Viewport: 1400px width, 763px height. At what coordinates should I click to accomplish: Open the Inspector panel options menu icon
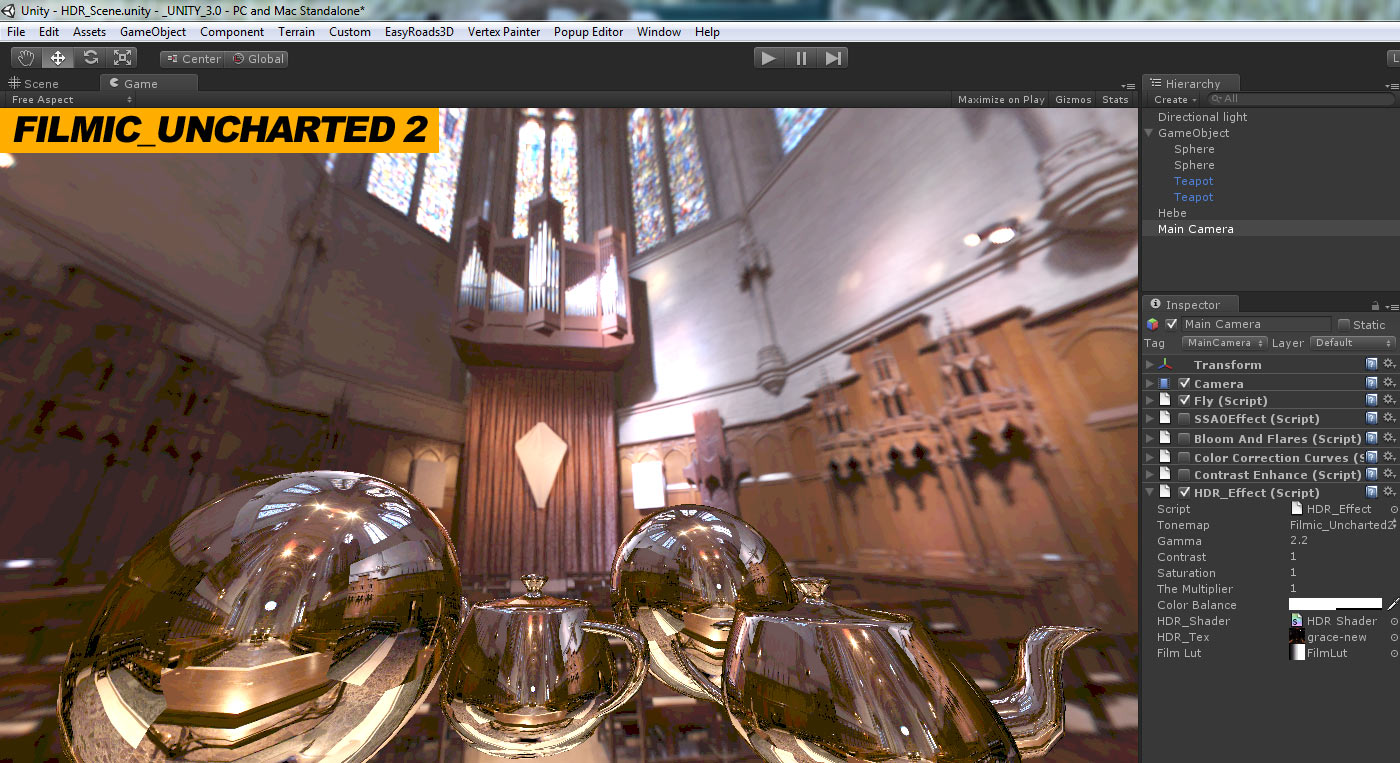(1392, 305)
